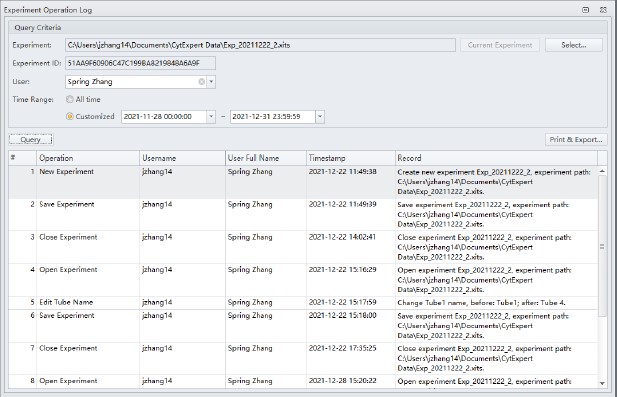Viewport: 617px width, 397px height.
Task: Open the start date picker dropdown
Action: pos(211,116)
